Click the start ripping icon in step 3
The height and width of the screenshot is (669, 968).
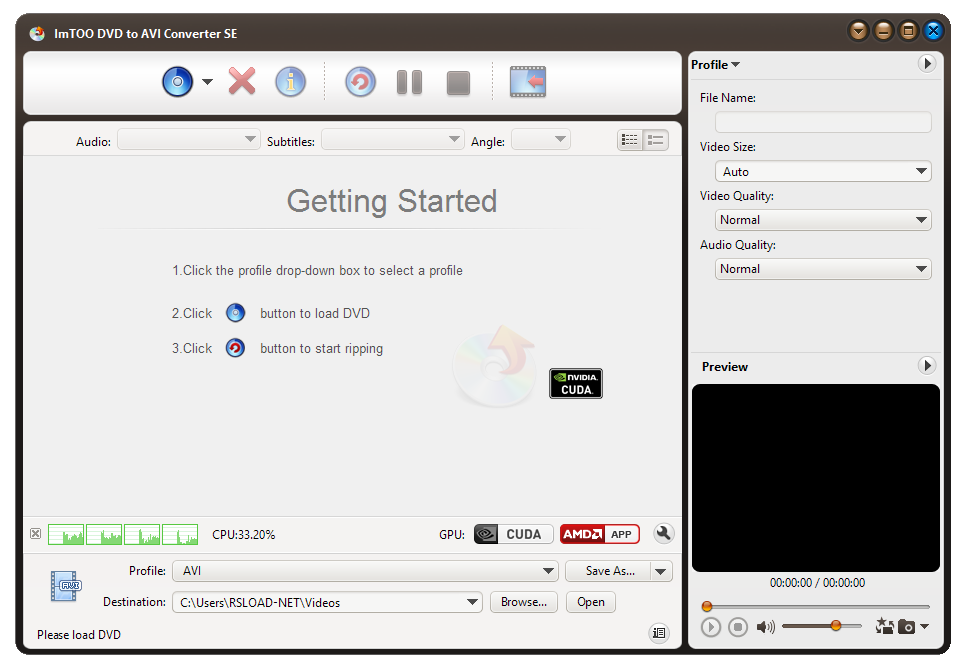click(x=235, y=348)
